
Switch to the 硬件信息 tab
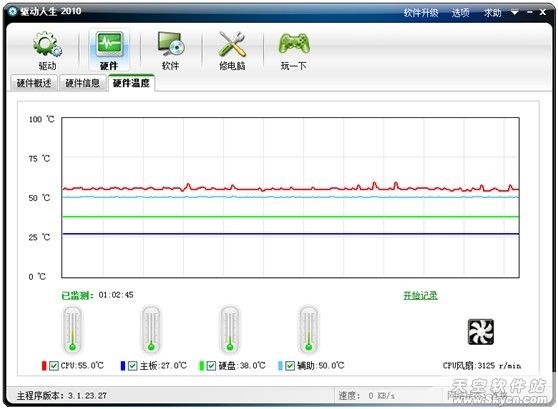pos(83,83)
